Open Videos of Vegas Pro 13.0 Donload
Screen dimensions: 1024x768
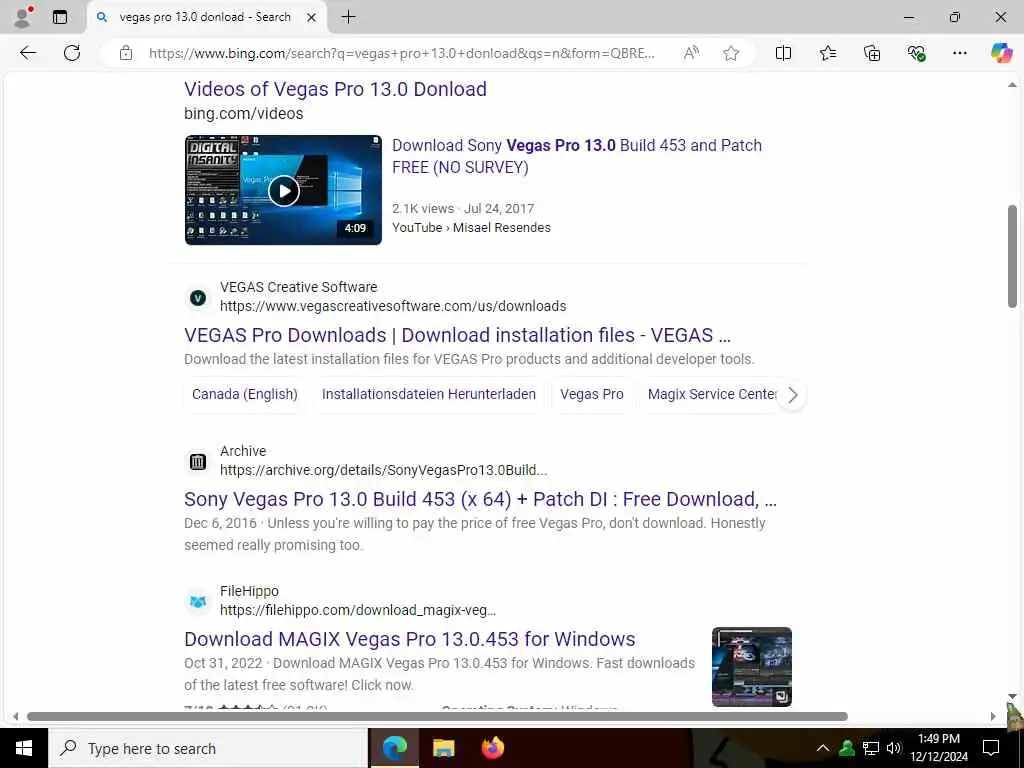tap(335, 89)
